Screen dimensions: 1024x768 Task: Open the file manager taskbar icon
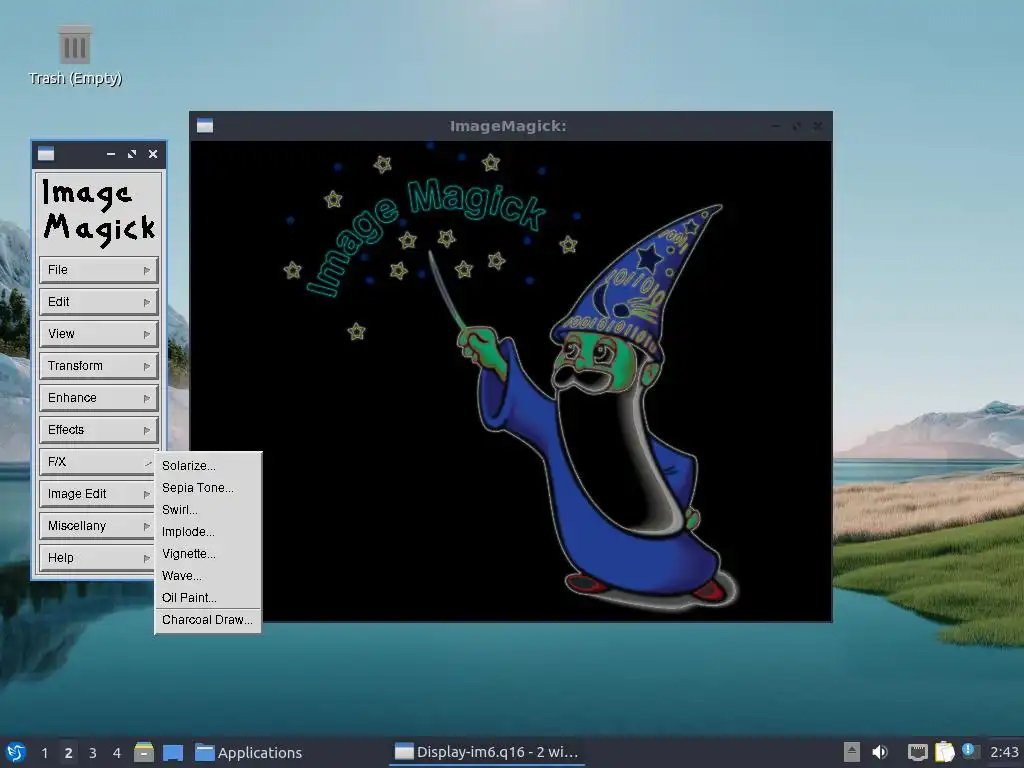coord(144,752)
